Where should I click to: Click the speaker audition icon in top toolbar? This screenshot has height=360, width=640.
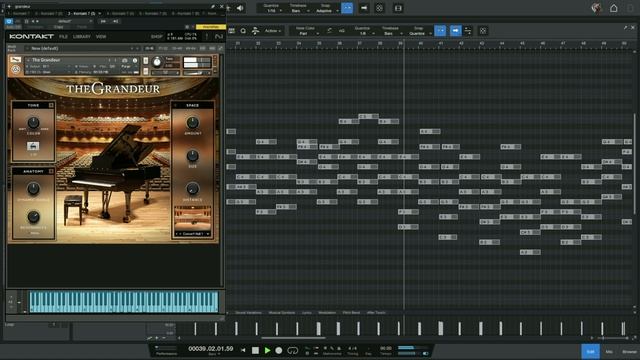click(x=240, y=8)
